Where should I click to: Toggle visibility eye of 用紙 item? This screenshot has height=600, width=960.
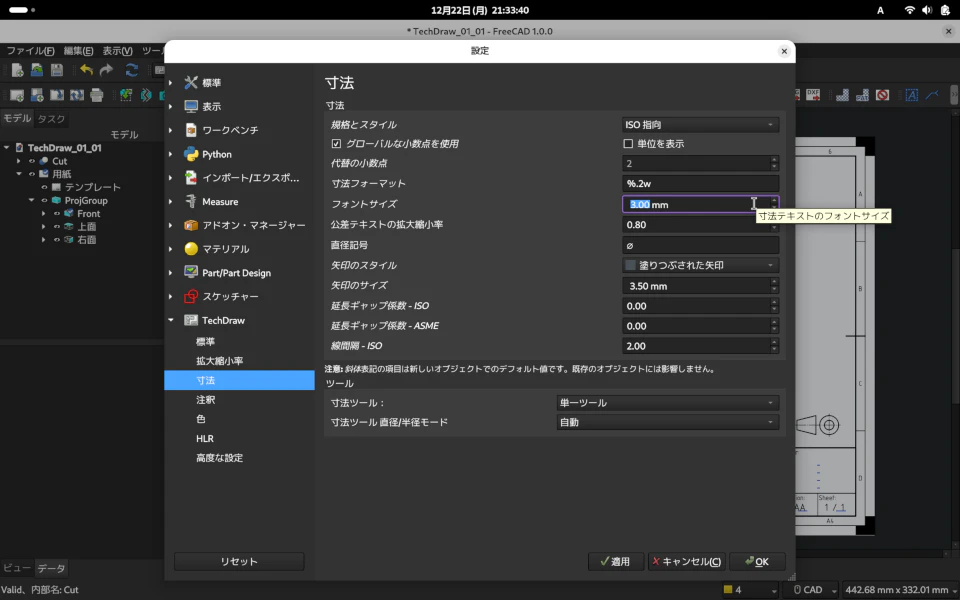point(32,174)
